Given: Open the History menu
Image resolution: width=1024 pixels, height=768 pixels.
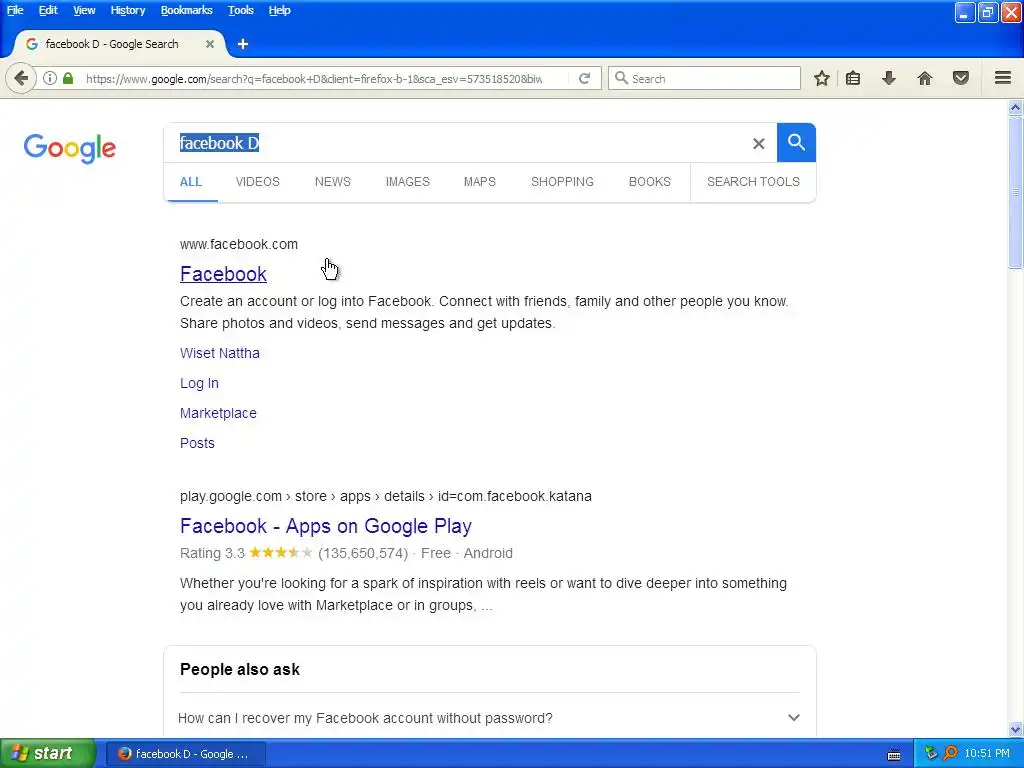Looking at the screenshot, I should tap(127, 10).
